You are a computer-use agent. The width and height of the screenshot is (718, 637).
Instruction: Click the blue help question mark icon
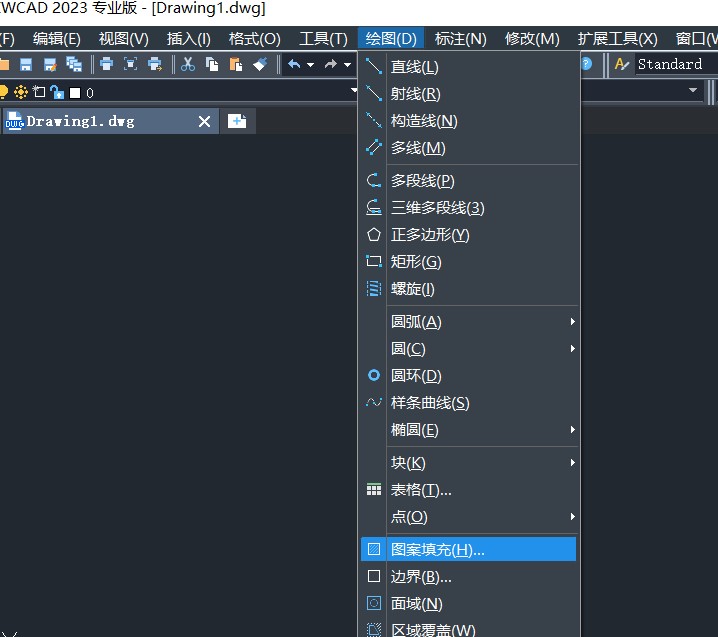click(x=587, y=64)
